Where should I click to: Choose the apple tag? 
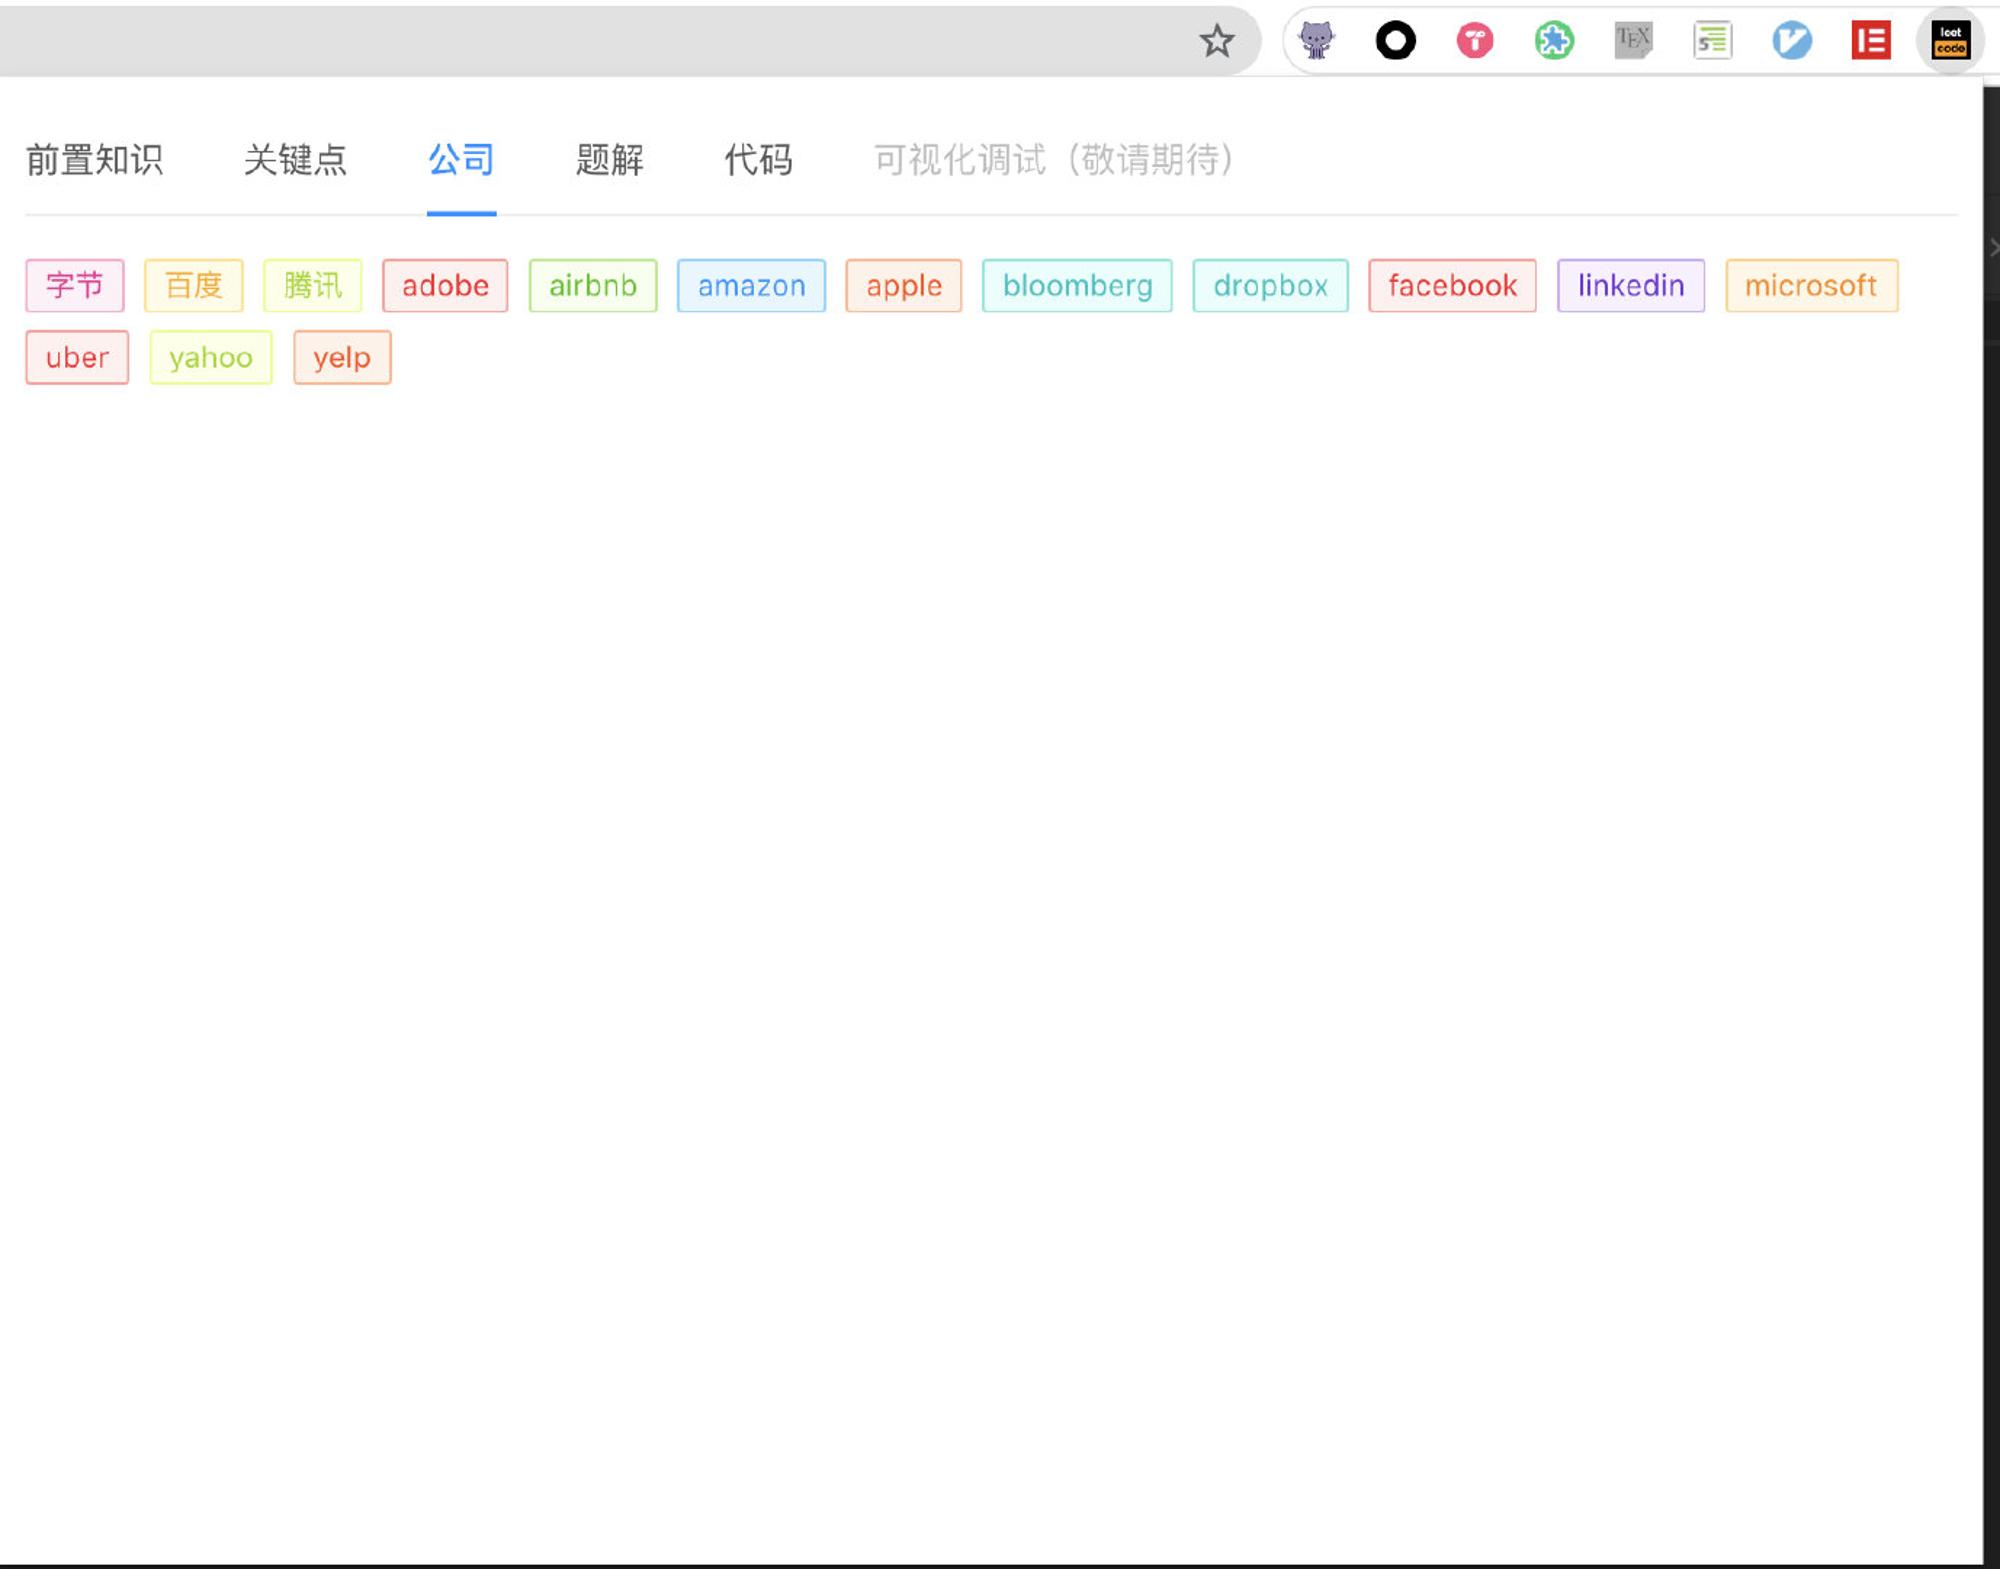904,286
